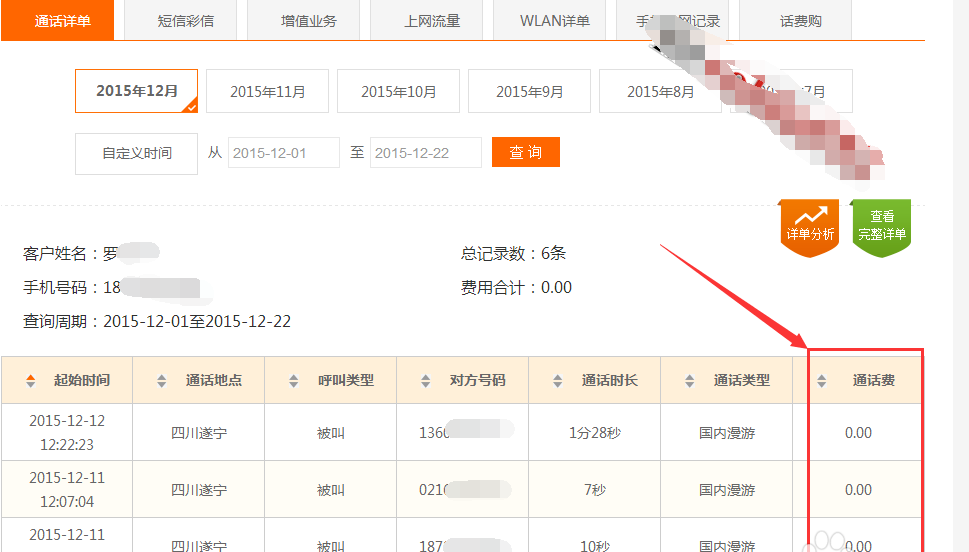
Task: Sort by 呼叫类型 column arrows
Action: point(294,381)
